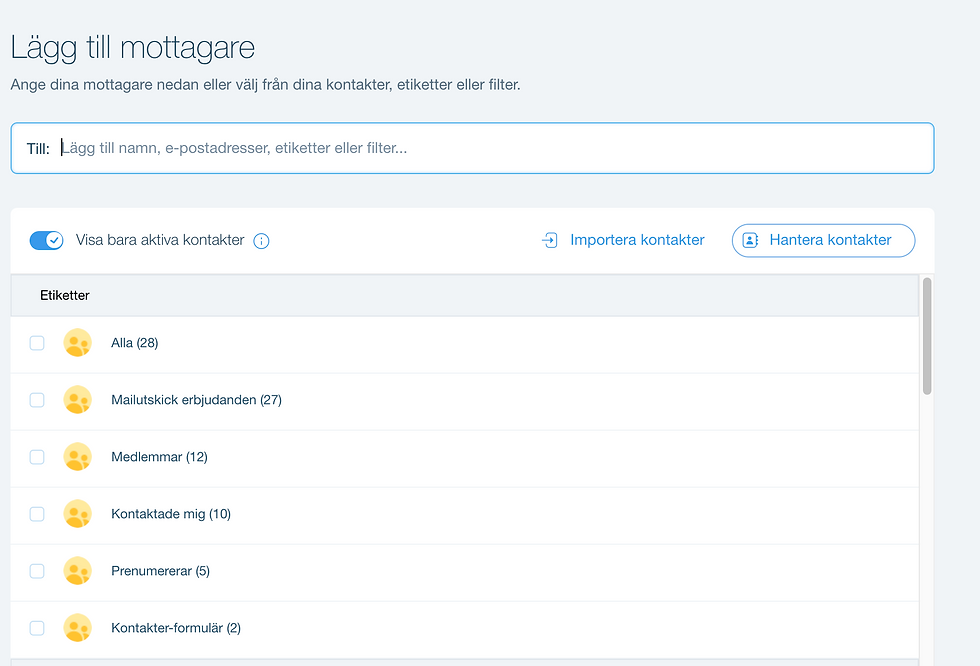Image resolution: width=980 pixels, height=666 pixels.
Task: Click the group avatar icon for Kontaktade mig
Action: (x=78, y=514)
